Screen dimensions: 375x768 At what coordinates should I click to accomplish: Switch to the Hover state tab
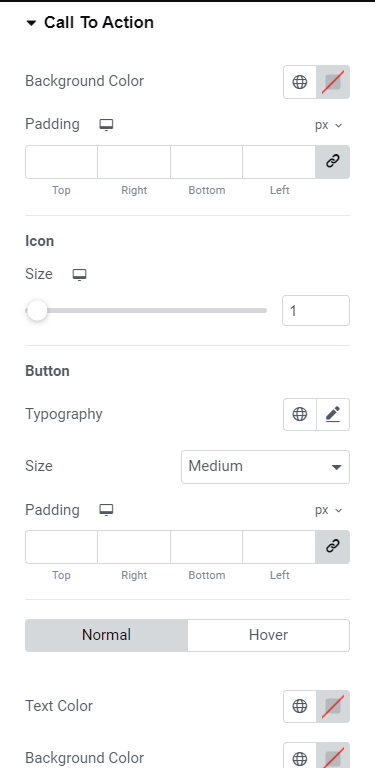click(x=268, y=635)
